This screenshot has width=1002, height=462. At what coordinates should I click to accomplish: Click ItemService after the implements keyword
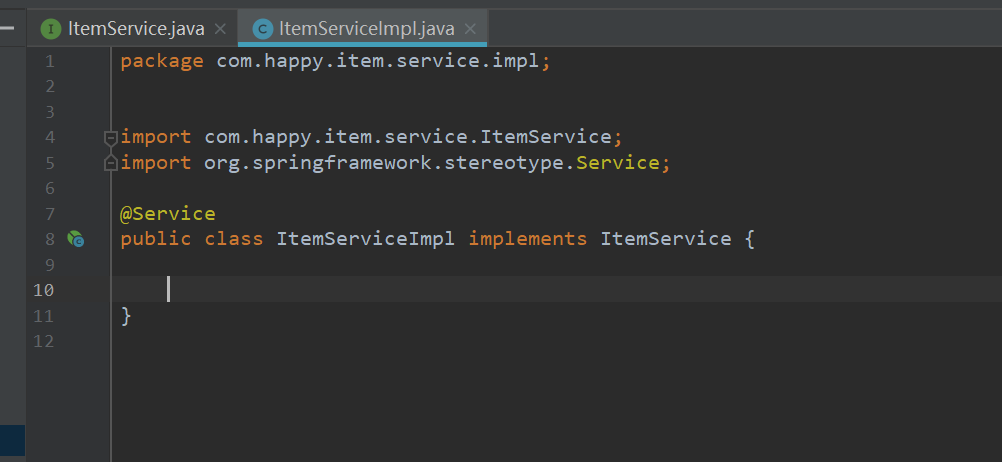coord(665,239)
